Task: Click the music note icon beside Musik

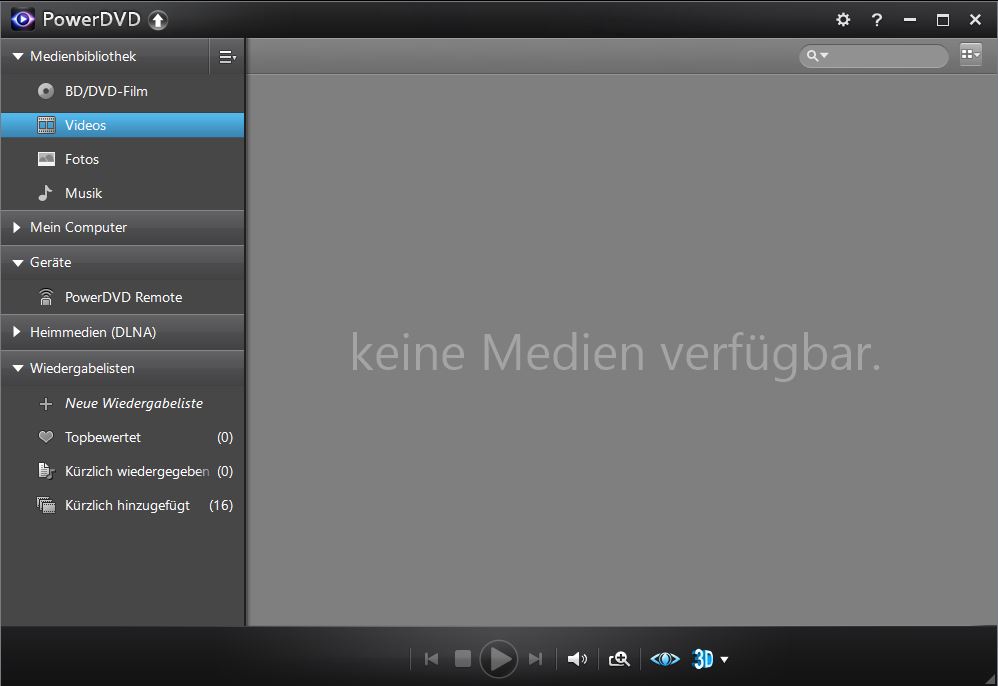Action: point(45,193)
